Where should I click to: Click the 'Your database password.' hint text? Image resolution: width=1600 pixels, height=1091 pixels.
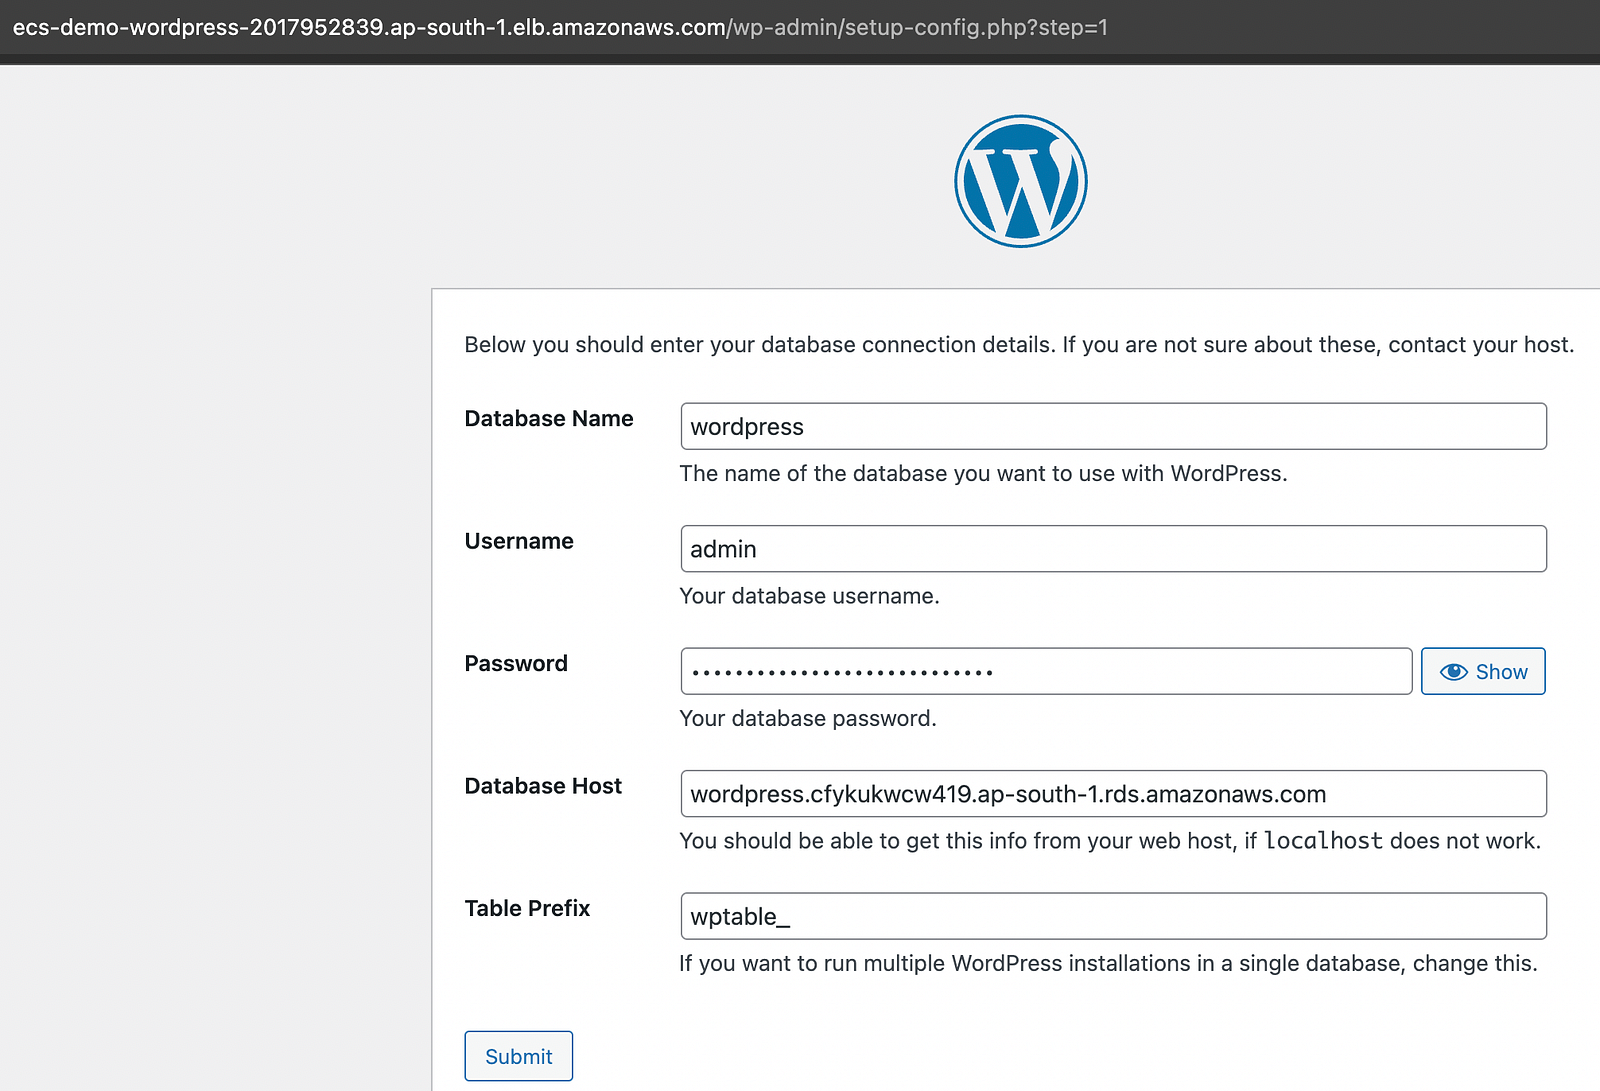pos(808,718)
